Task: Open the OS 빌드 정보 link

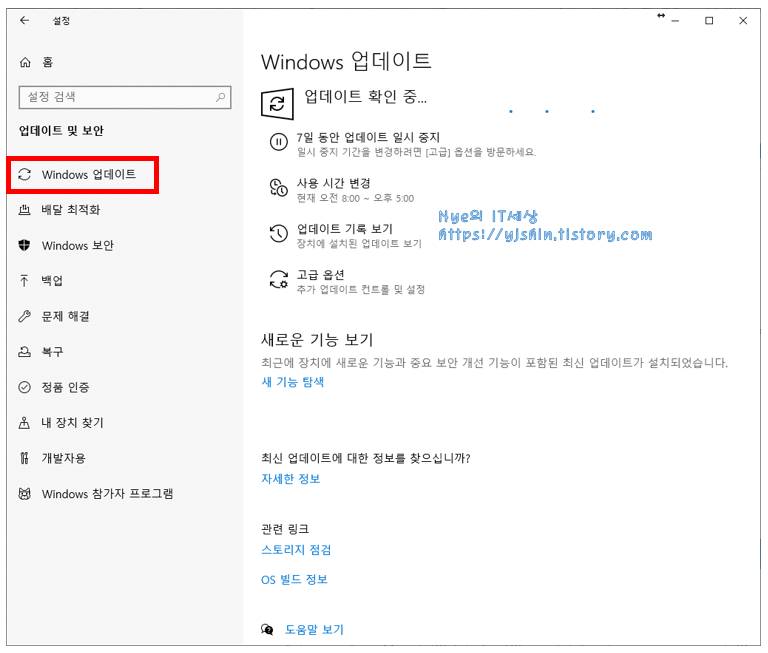Action: [294, 580]
